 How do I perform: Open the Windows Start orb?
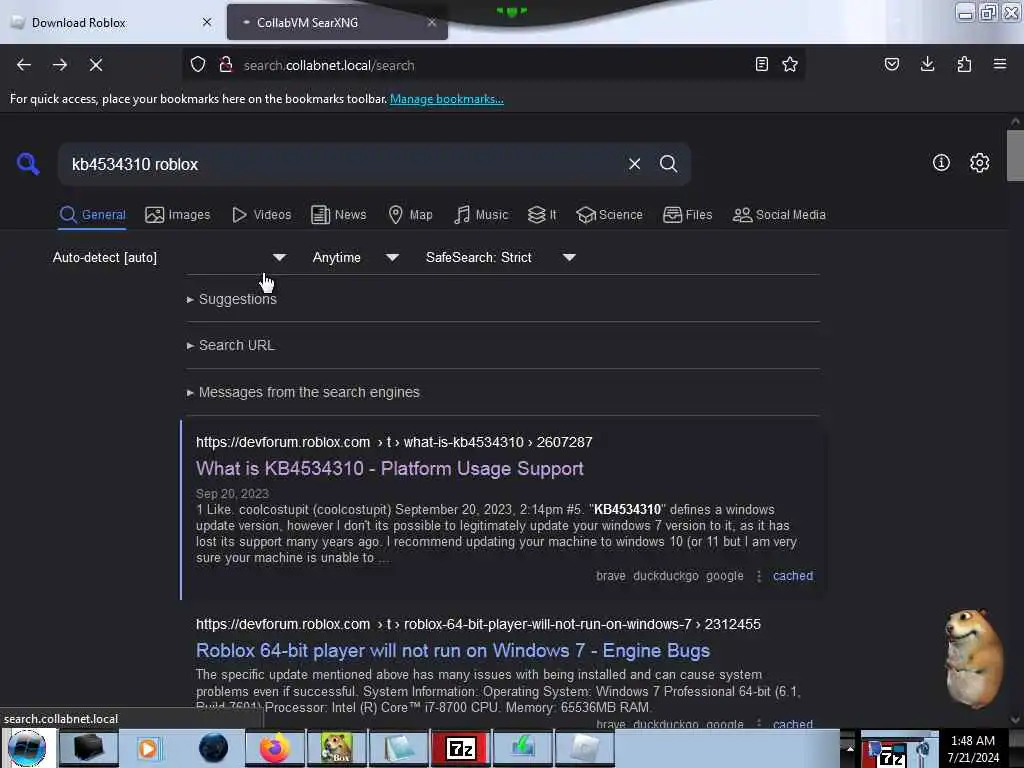27,748
